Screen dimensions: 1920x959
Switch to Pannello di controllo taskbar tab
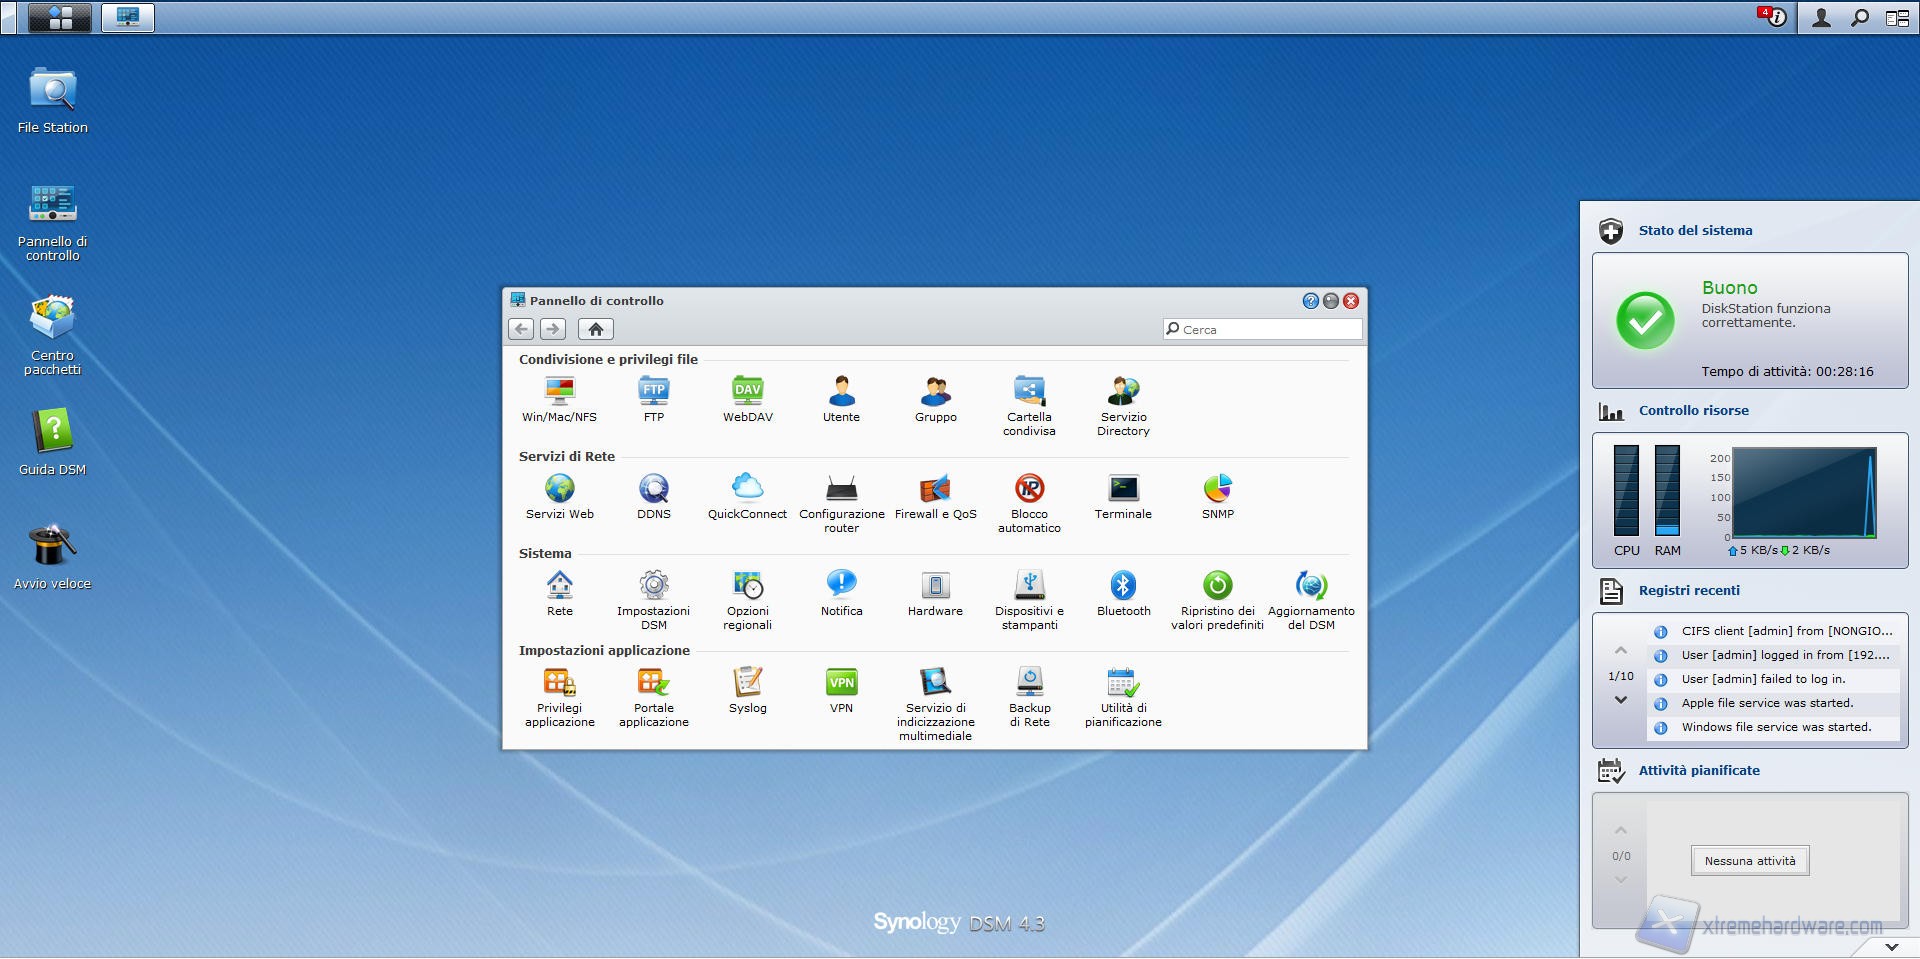click(x=128, y=17)
